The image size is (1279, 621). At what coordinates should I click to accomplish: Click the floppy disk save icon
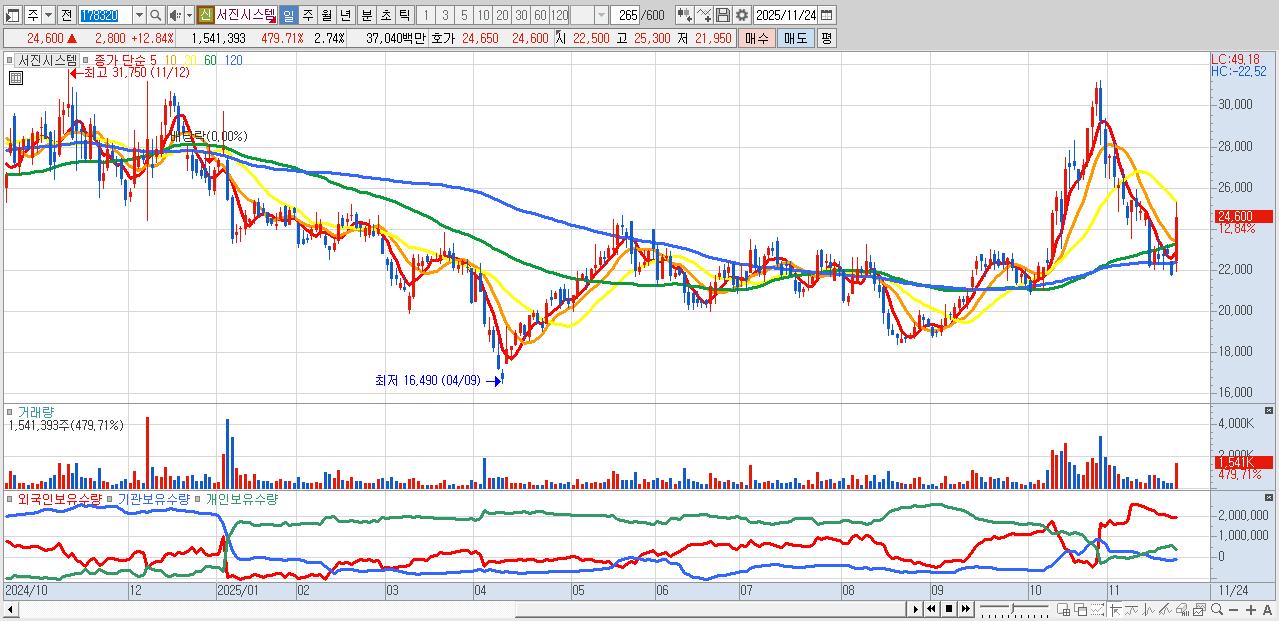[x=723, y=15]
